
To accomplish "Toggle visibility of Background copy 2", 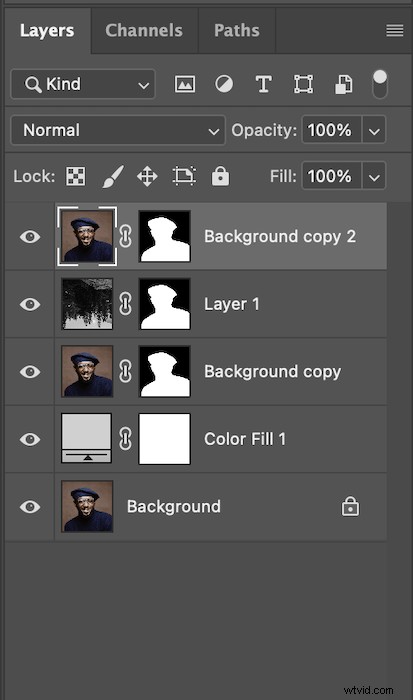I will coord(30,237).
